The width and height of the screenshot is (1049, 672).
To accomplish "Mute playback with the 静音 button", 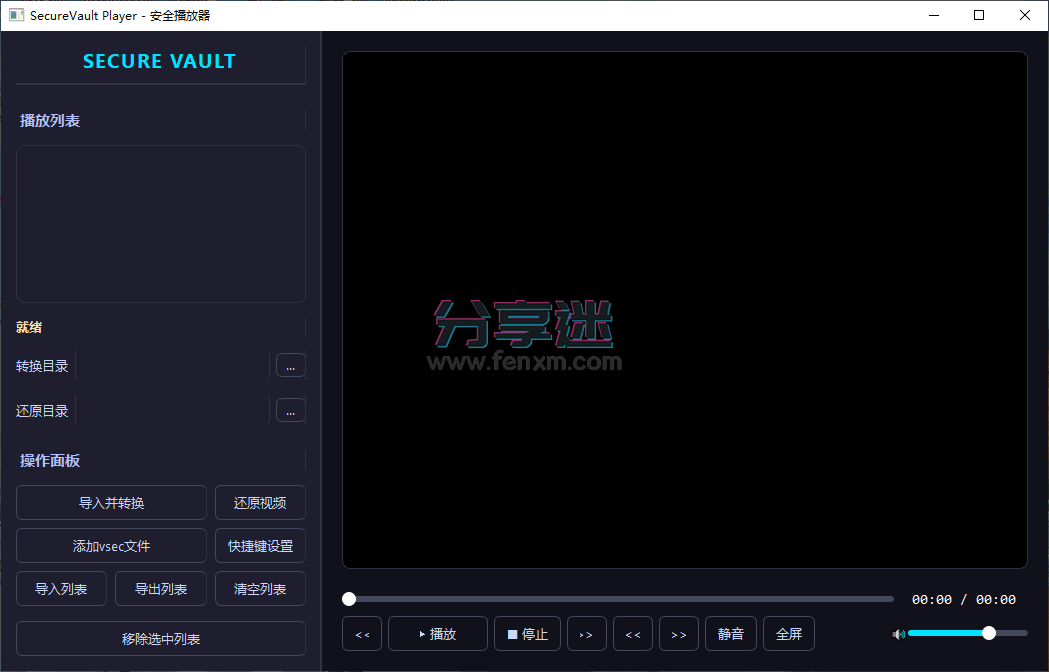I will 731,633.
